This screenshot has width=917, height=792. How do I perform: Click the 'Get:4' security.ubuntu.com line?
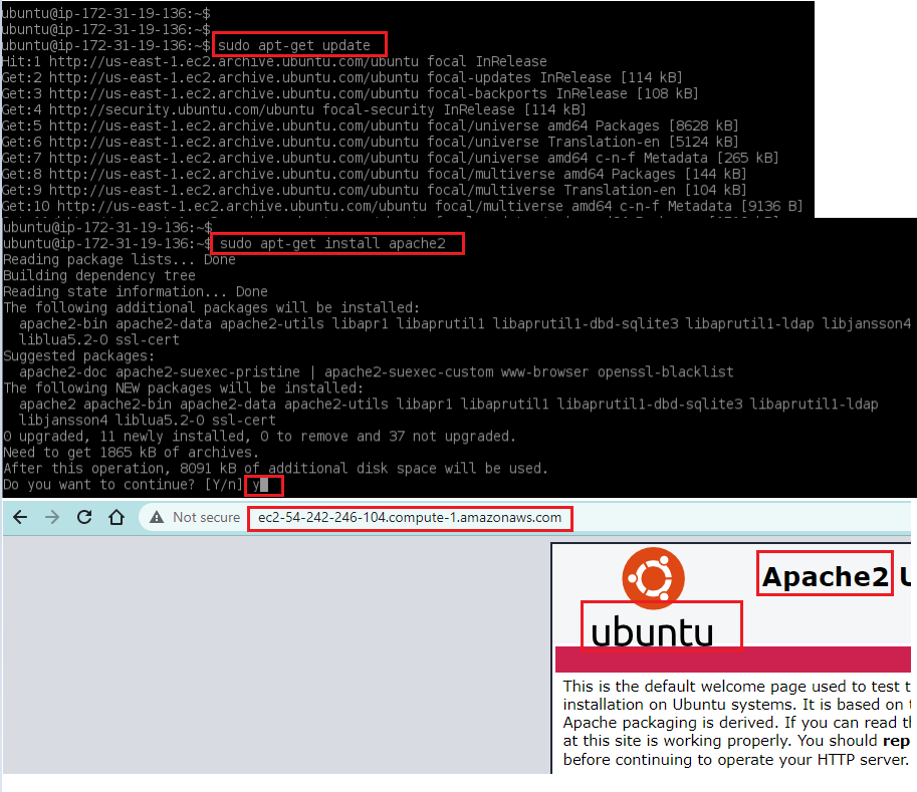[294, 109]
